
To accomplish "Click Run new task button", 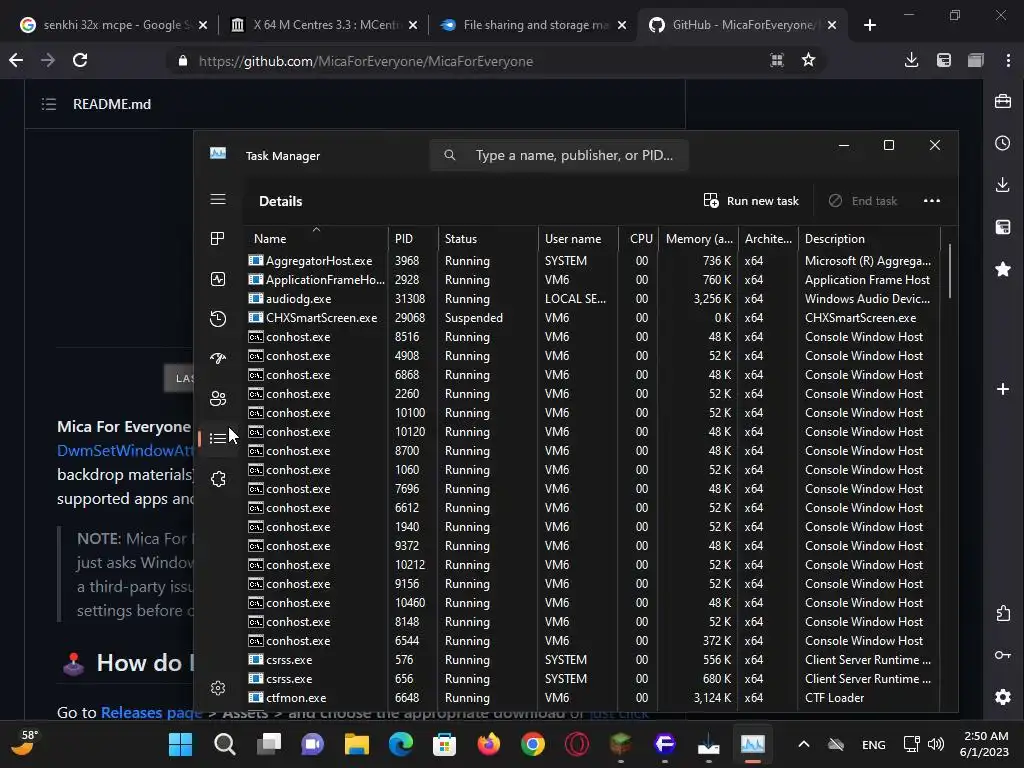I will coord(751,200).
